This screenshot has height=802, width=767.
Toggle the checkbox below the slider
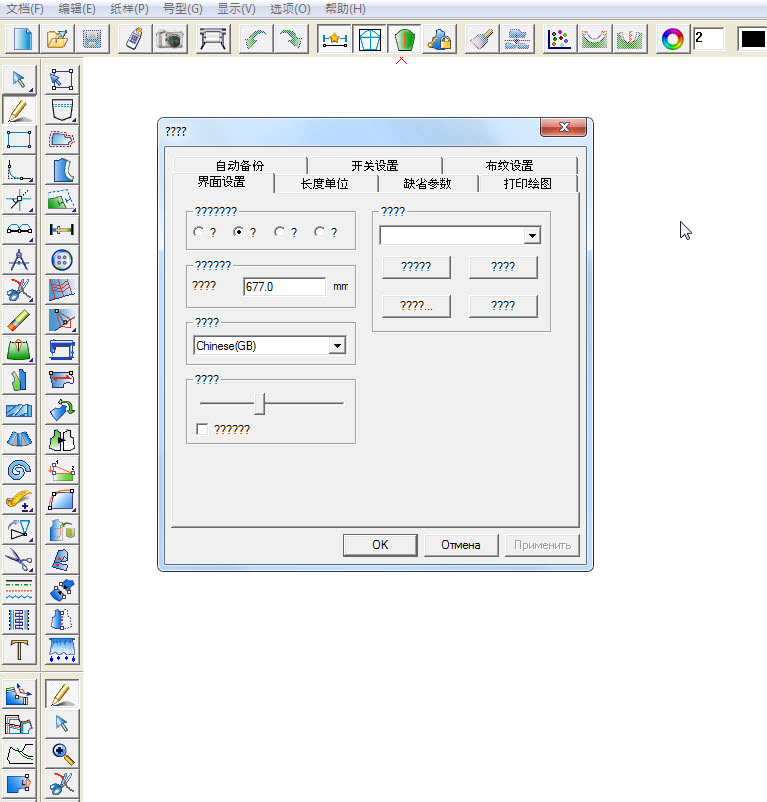point(203,429)
